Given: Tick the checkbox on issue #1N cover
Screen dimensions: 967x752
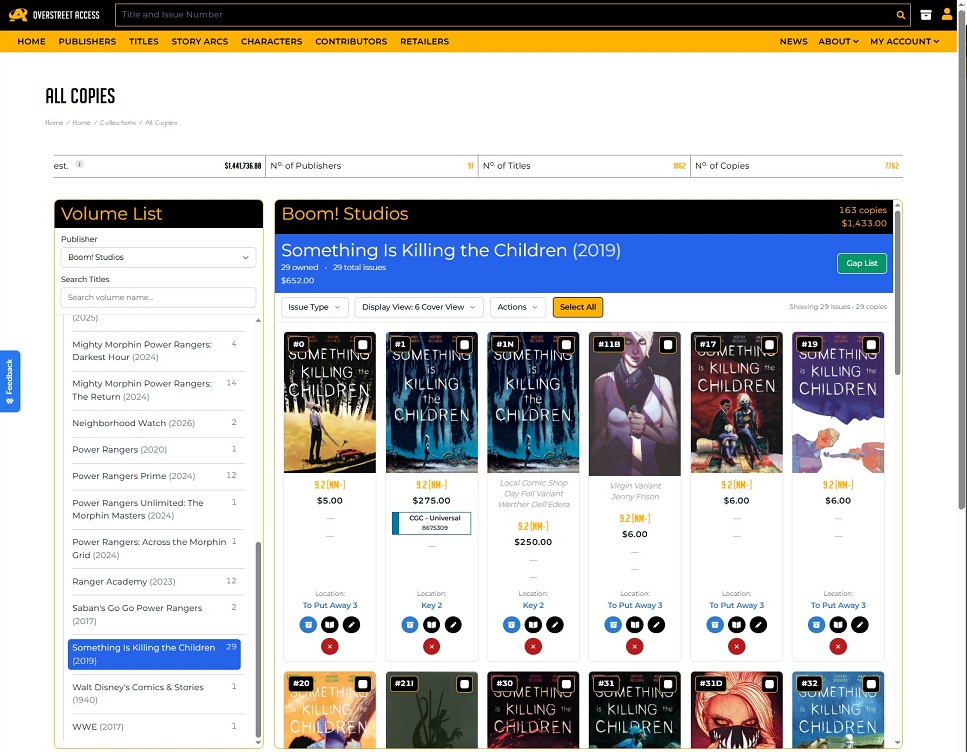Looking at the screenshot, I should click(566, 344).
